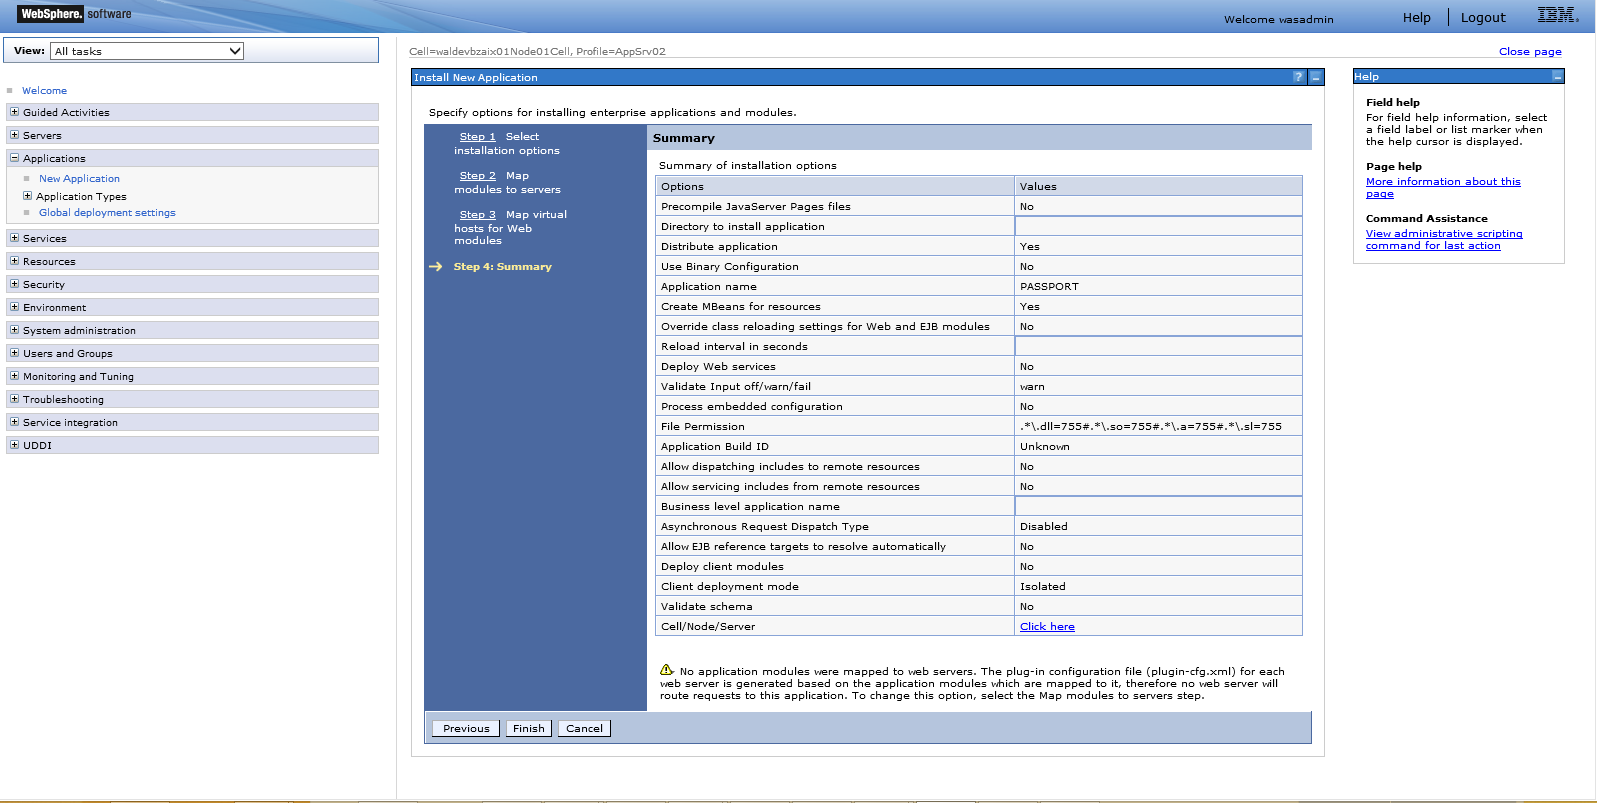This screenshot has height=803, width=1597.
Task: Click the File Permission value text
Action: tap(1151, 427)
